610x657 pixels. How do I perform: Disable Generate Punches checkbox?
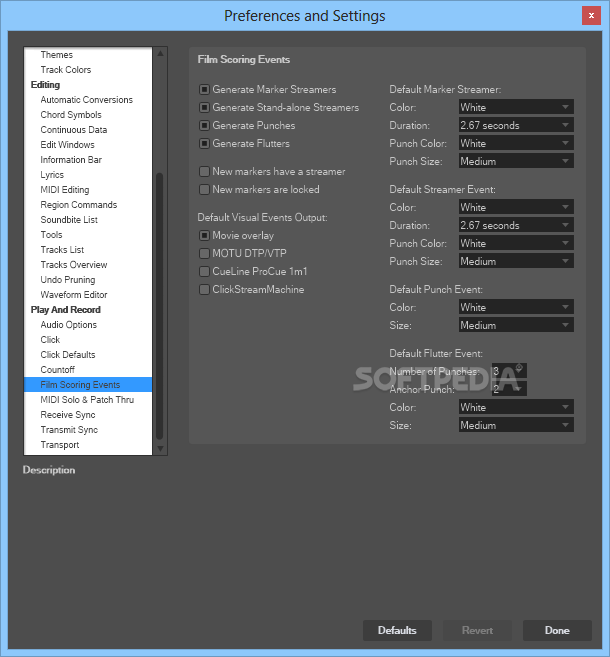(x=204, y=125)
